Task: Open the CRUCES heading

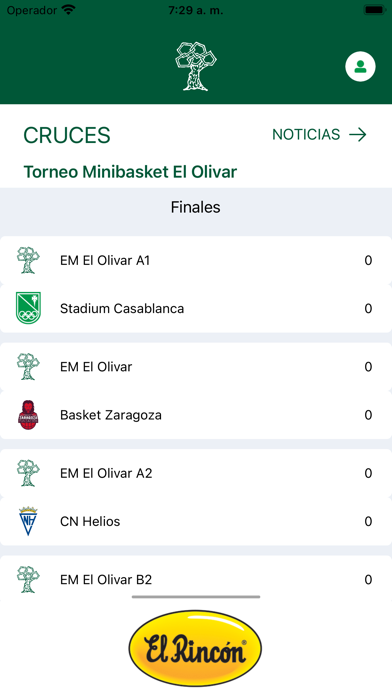Action: coord(67,135)
